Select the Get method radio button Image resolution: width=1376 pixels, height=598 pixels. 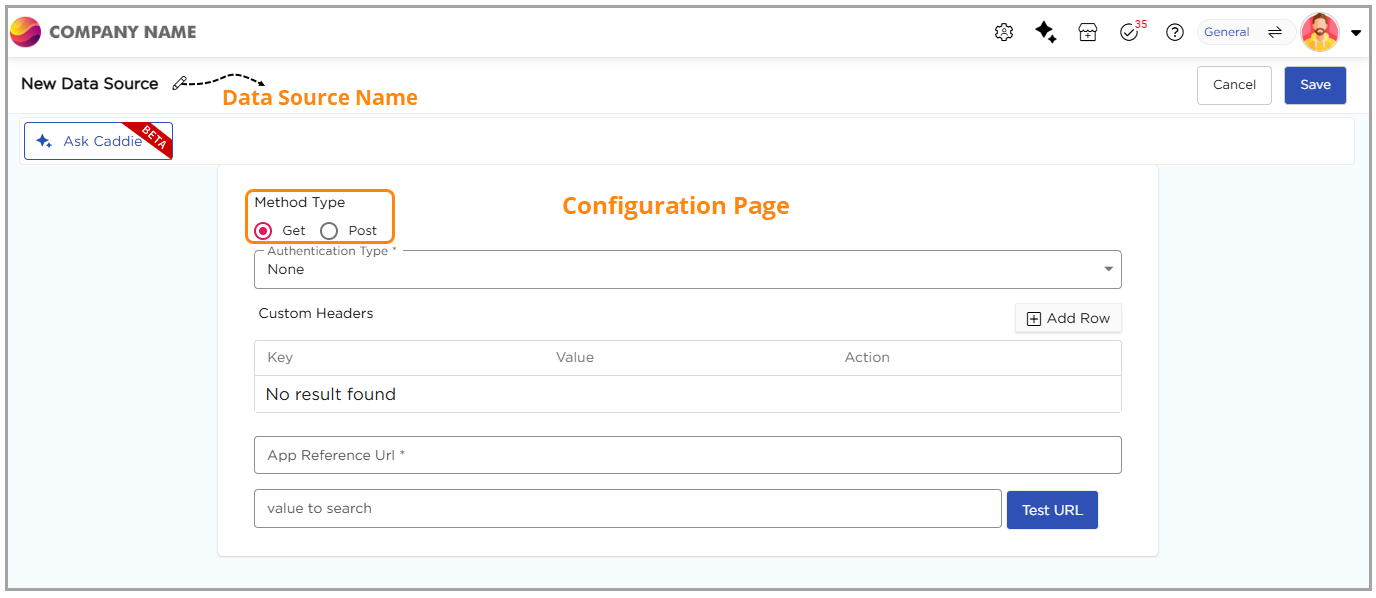(x=264, y=230)
